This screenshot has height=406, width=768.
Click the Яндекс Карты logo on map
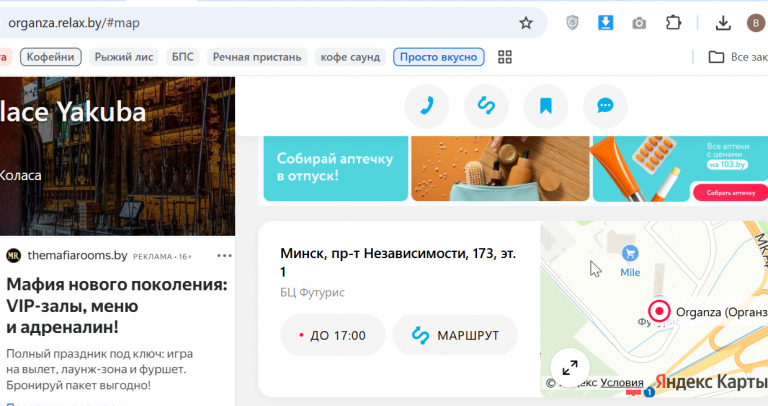point(711,382)
